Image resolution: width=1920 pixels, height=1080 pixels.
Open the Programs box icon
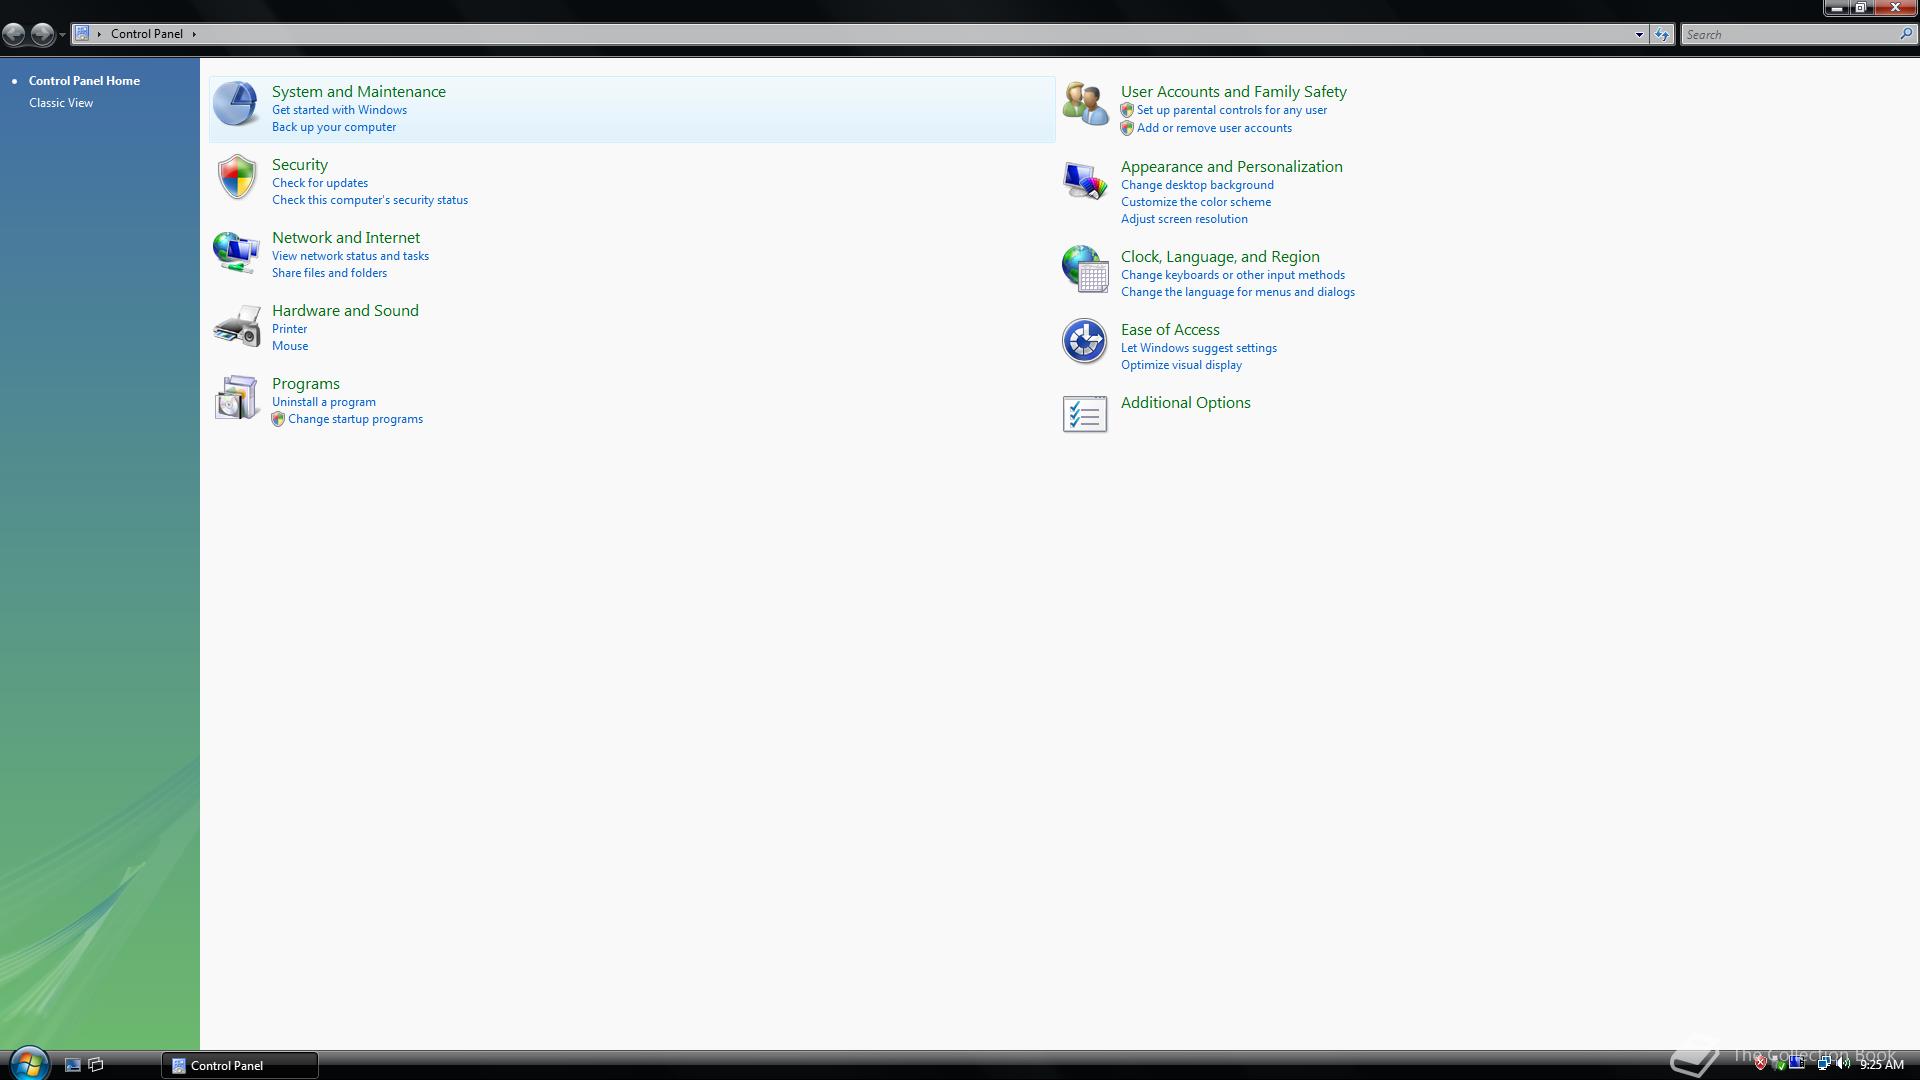click(x=236, y=398)
